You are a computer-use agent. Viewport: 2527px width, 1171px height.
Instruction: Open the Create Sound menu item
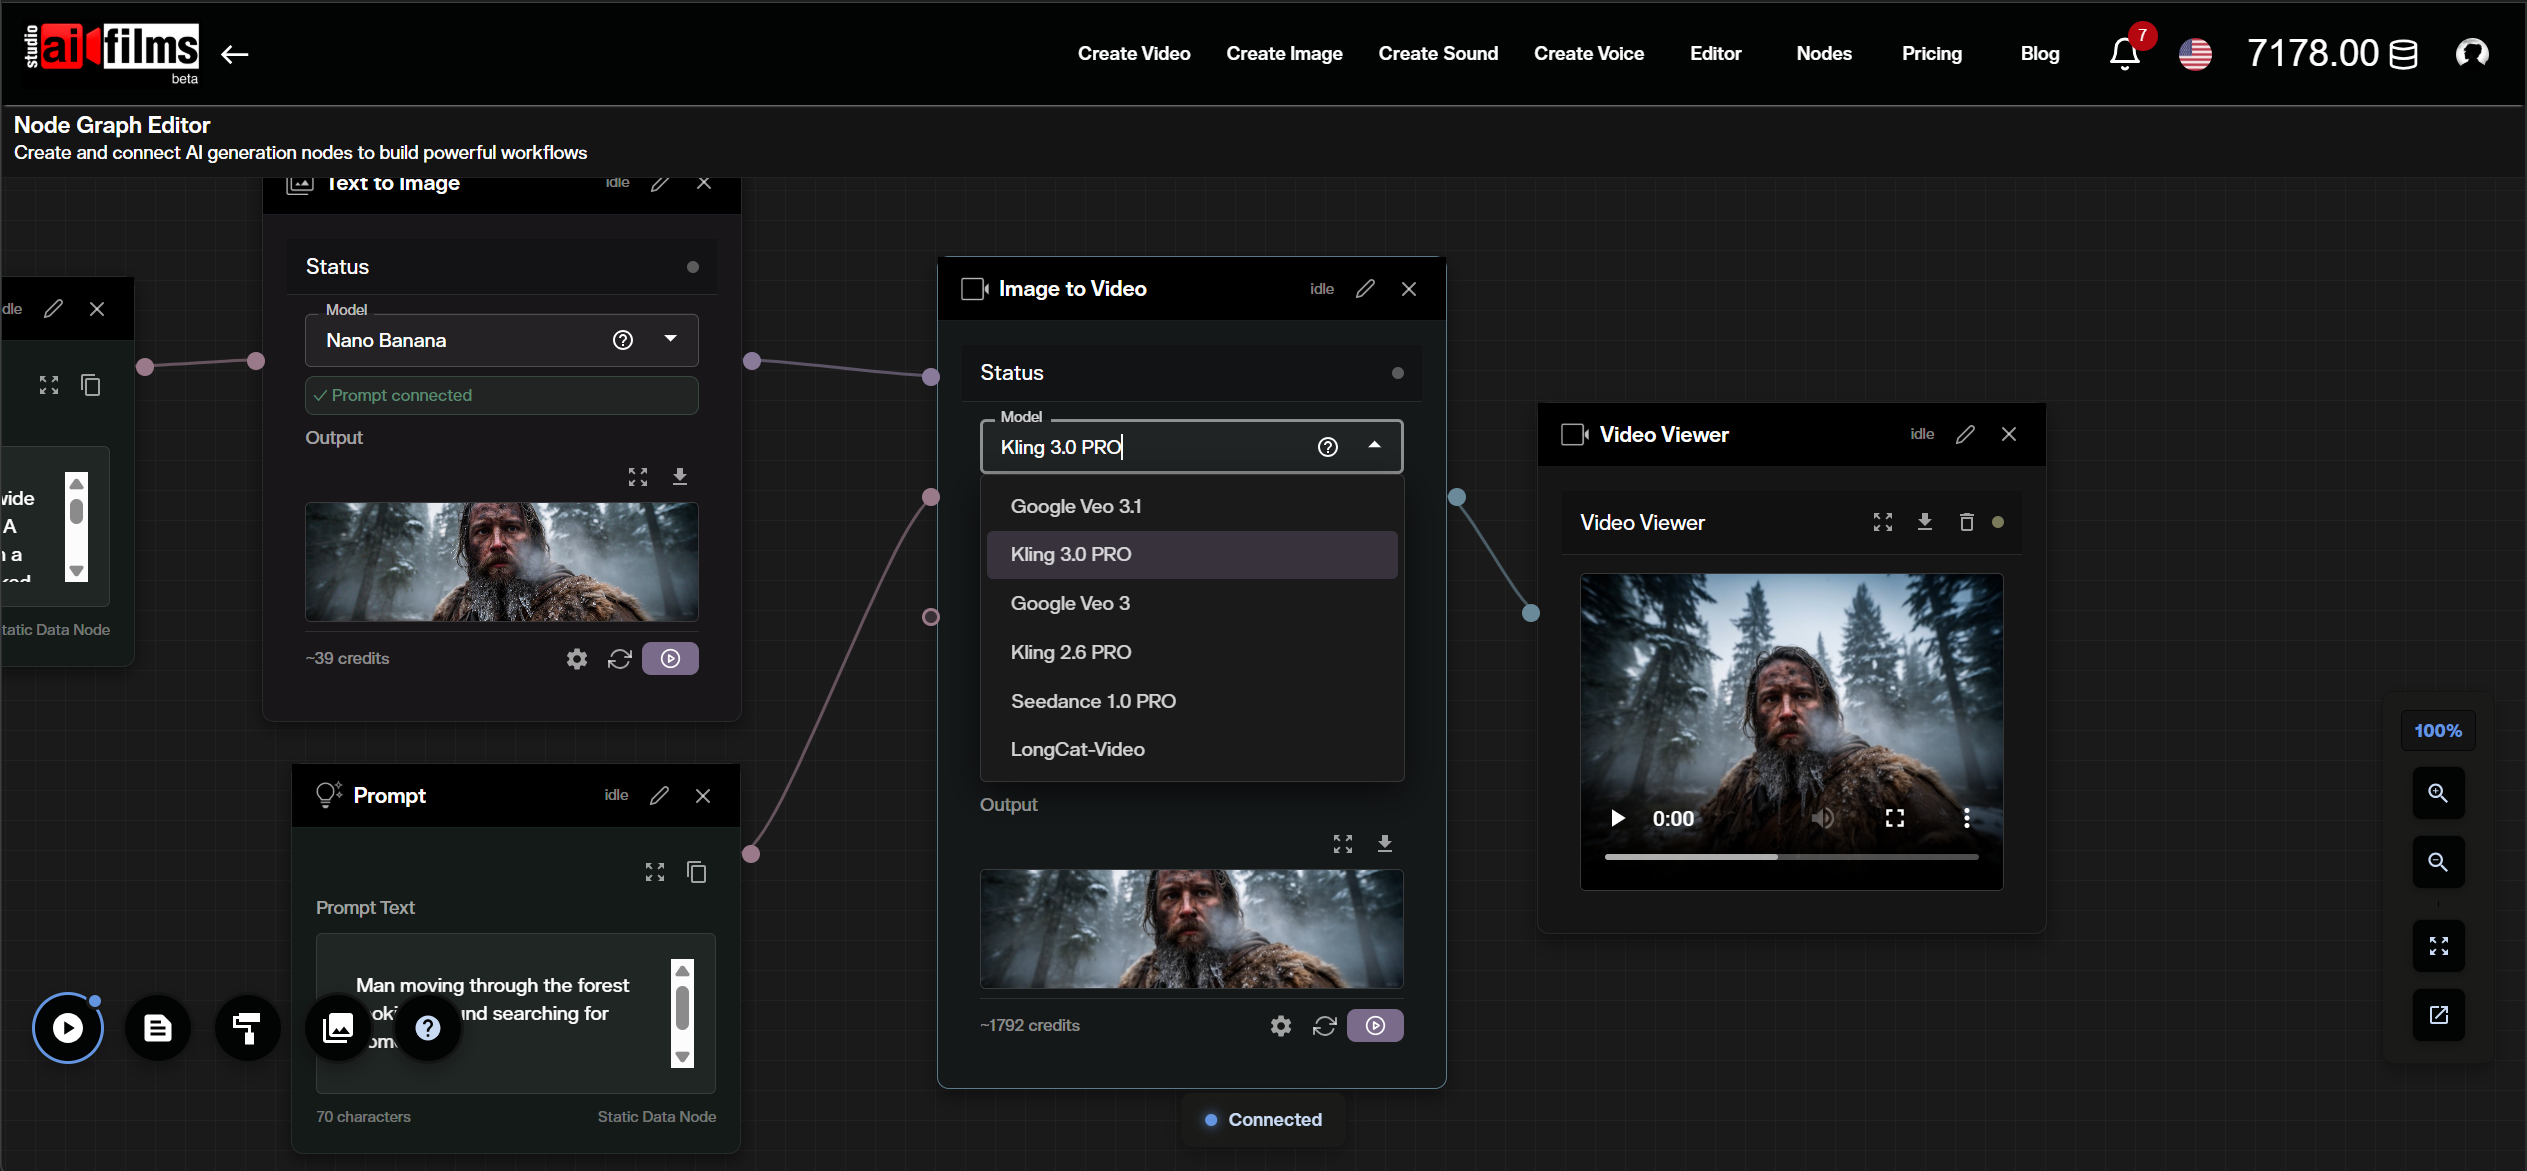point(1437,53)
